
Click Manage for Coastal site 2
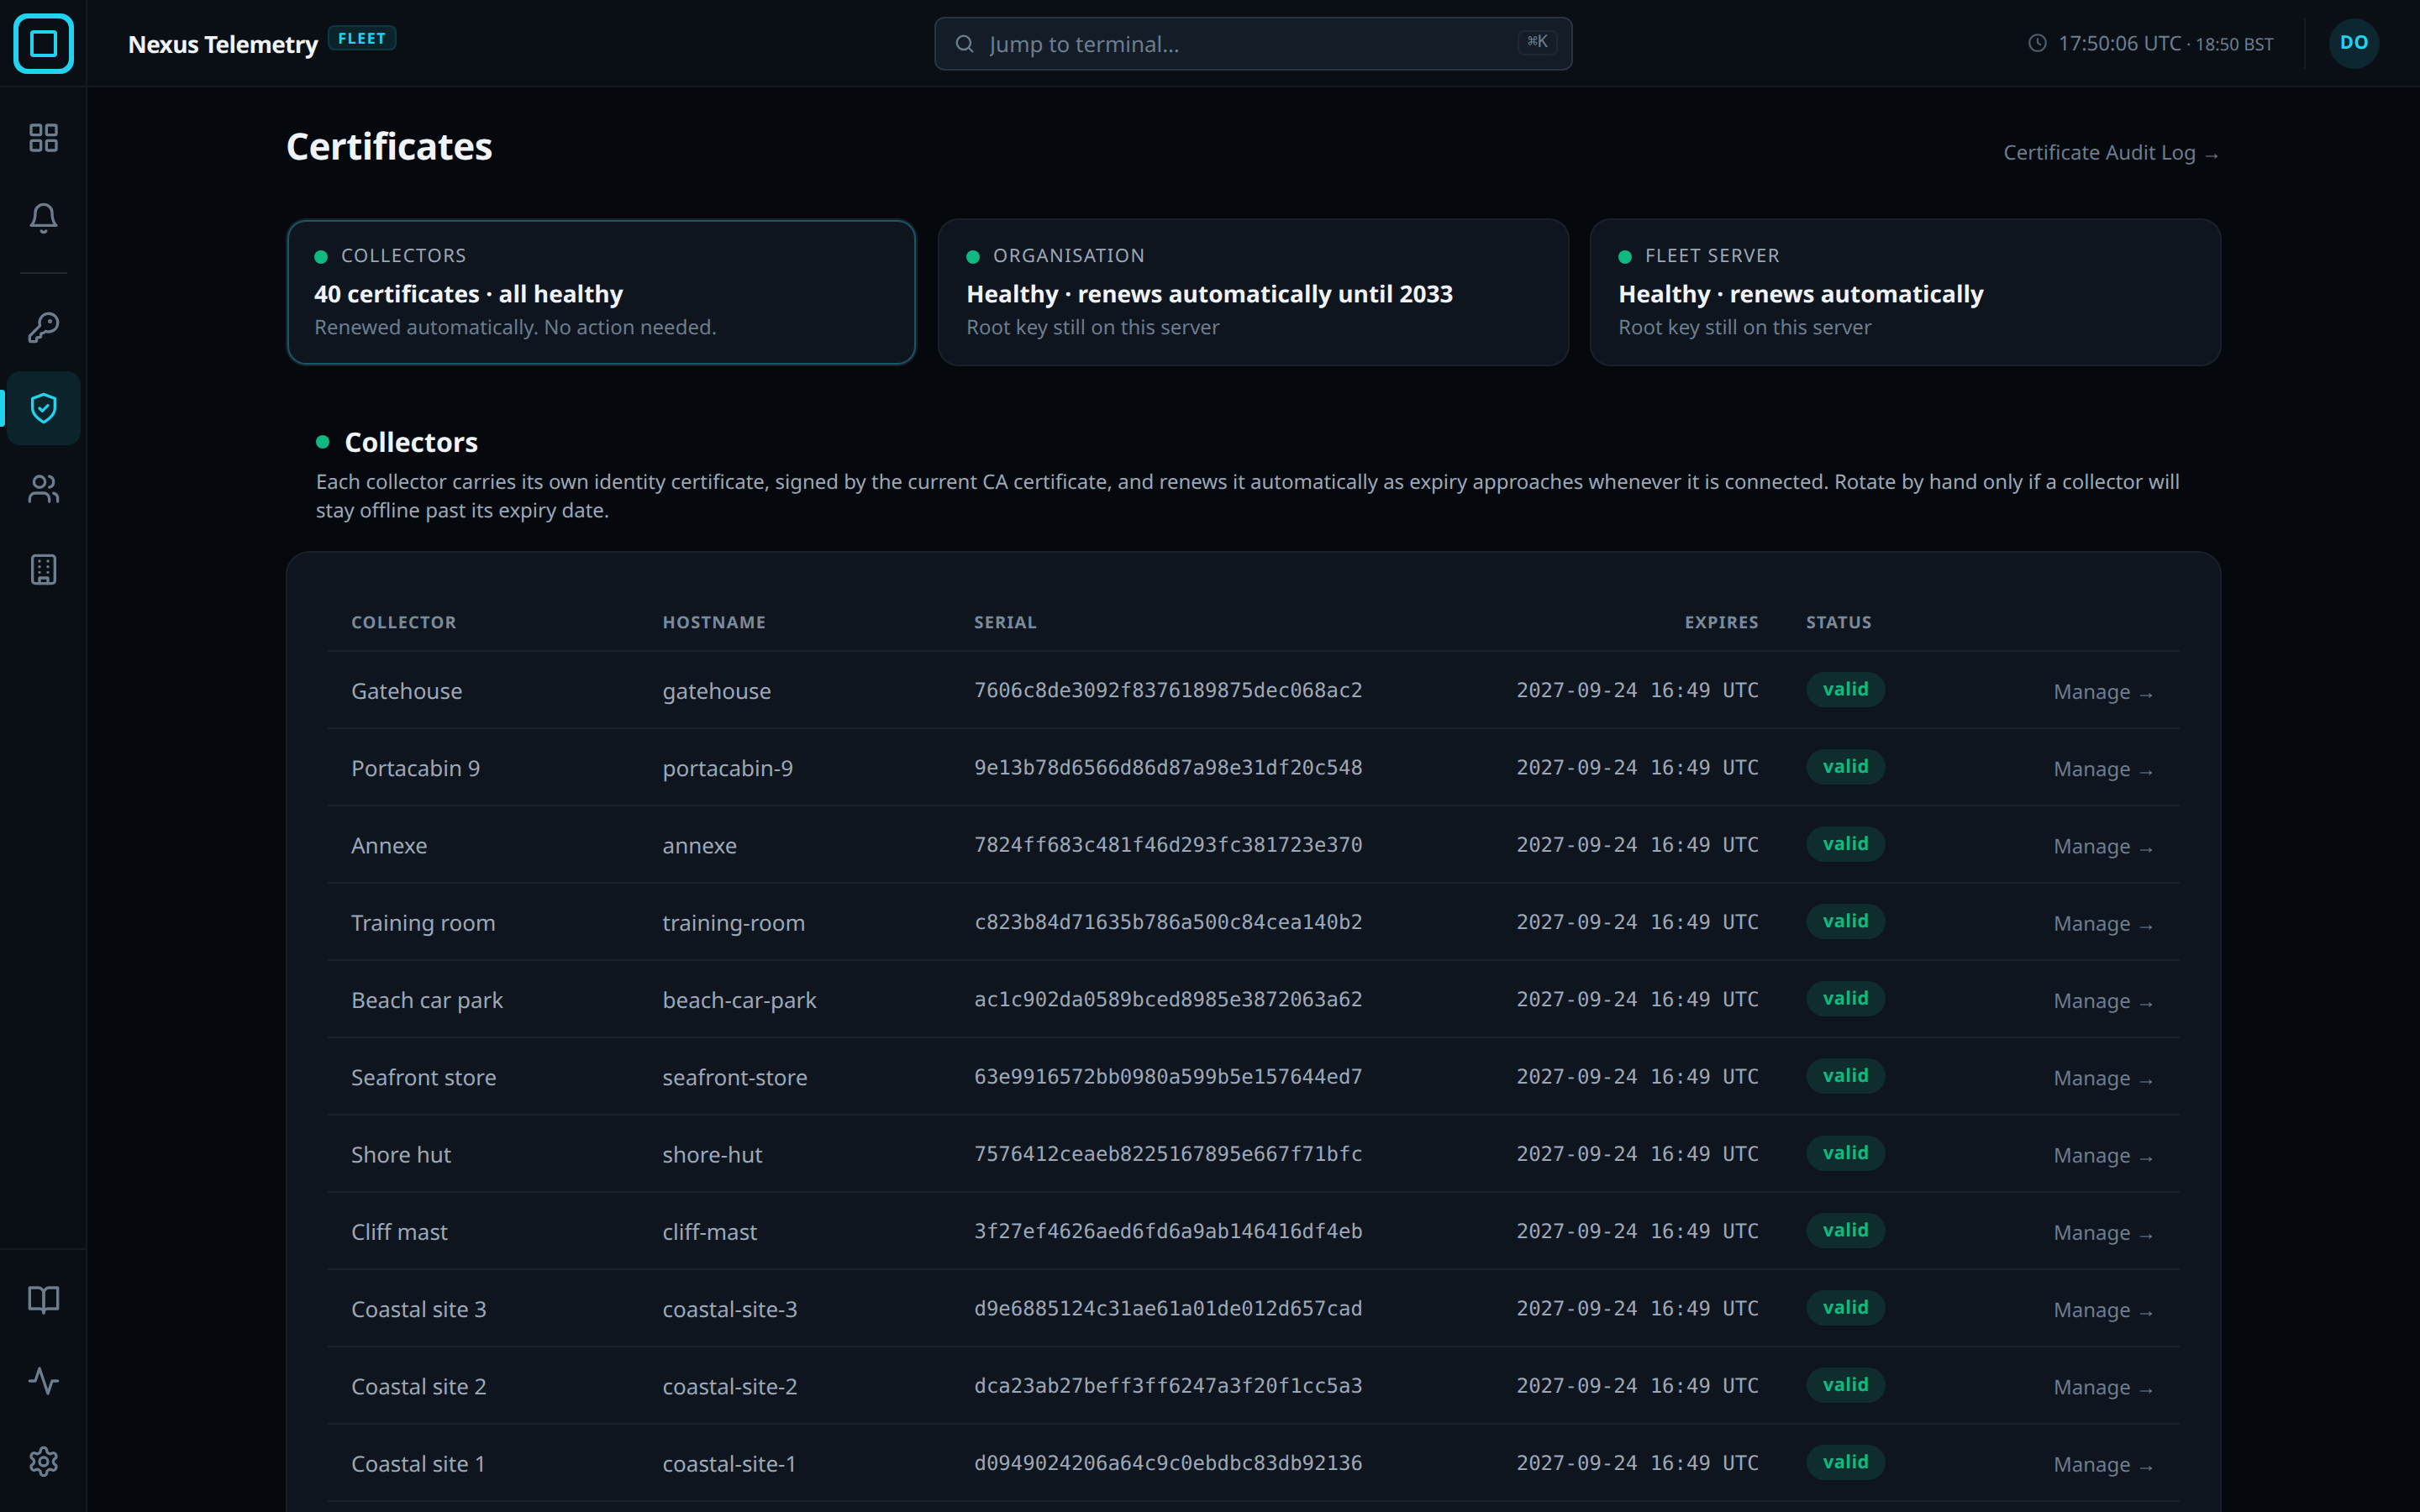(2102, 1387)
